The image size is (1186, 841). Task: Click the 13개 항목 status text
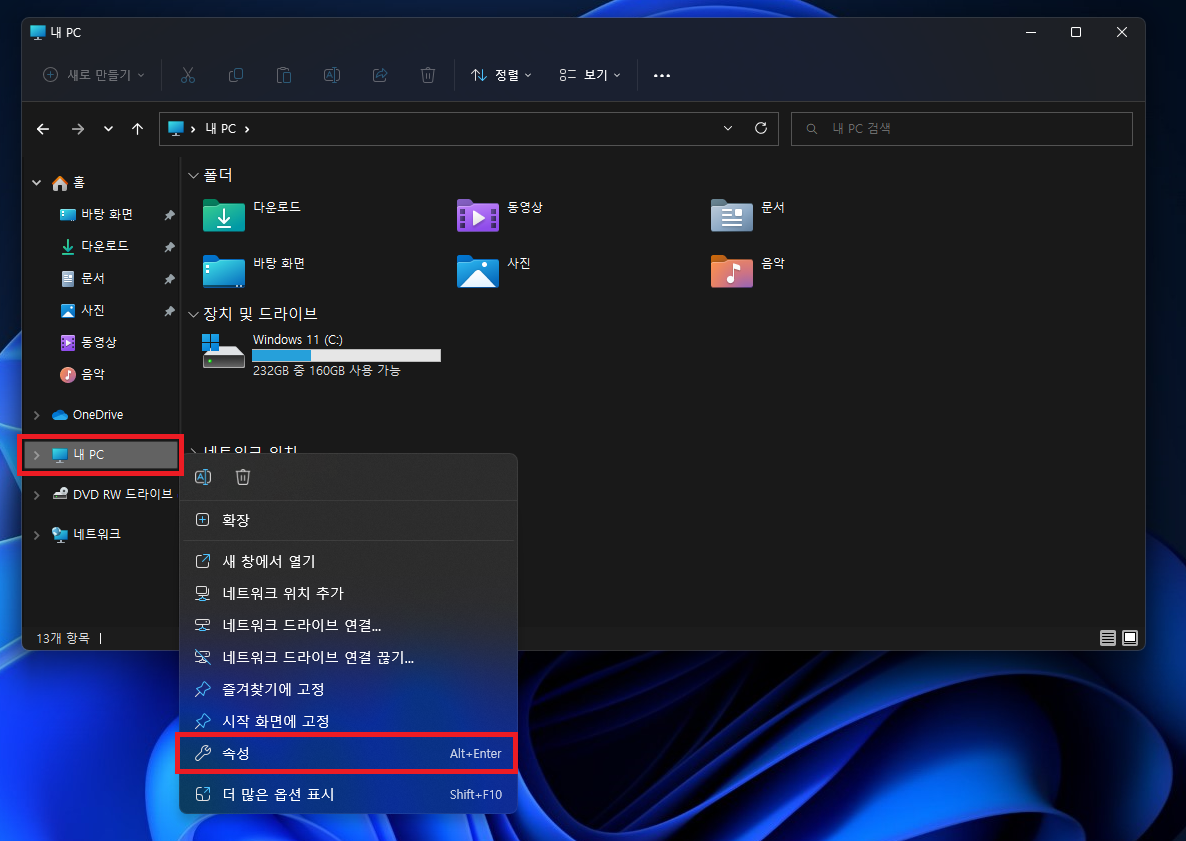pyautogui.click(x=63, y=638)
